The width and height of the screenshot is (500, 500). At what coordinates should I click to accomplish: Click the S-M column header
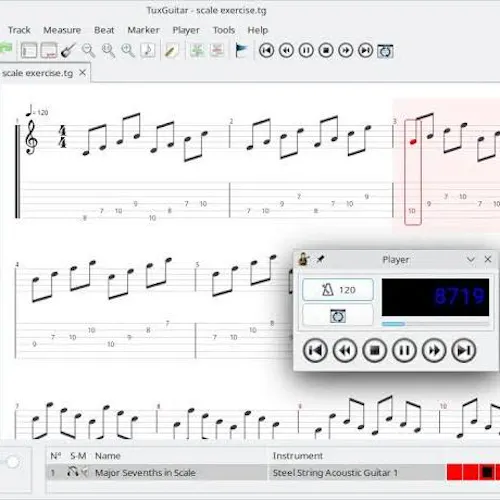78,456
